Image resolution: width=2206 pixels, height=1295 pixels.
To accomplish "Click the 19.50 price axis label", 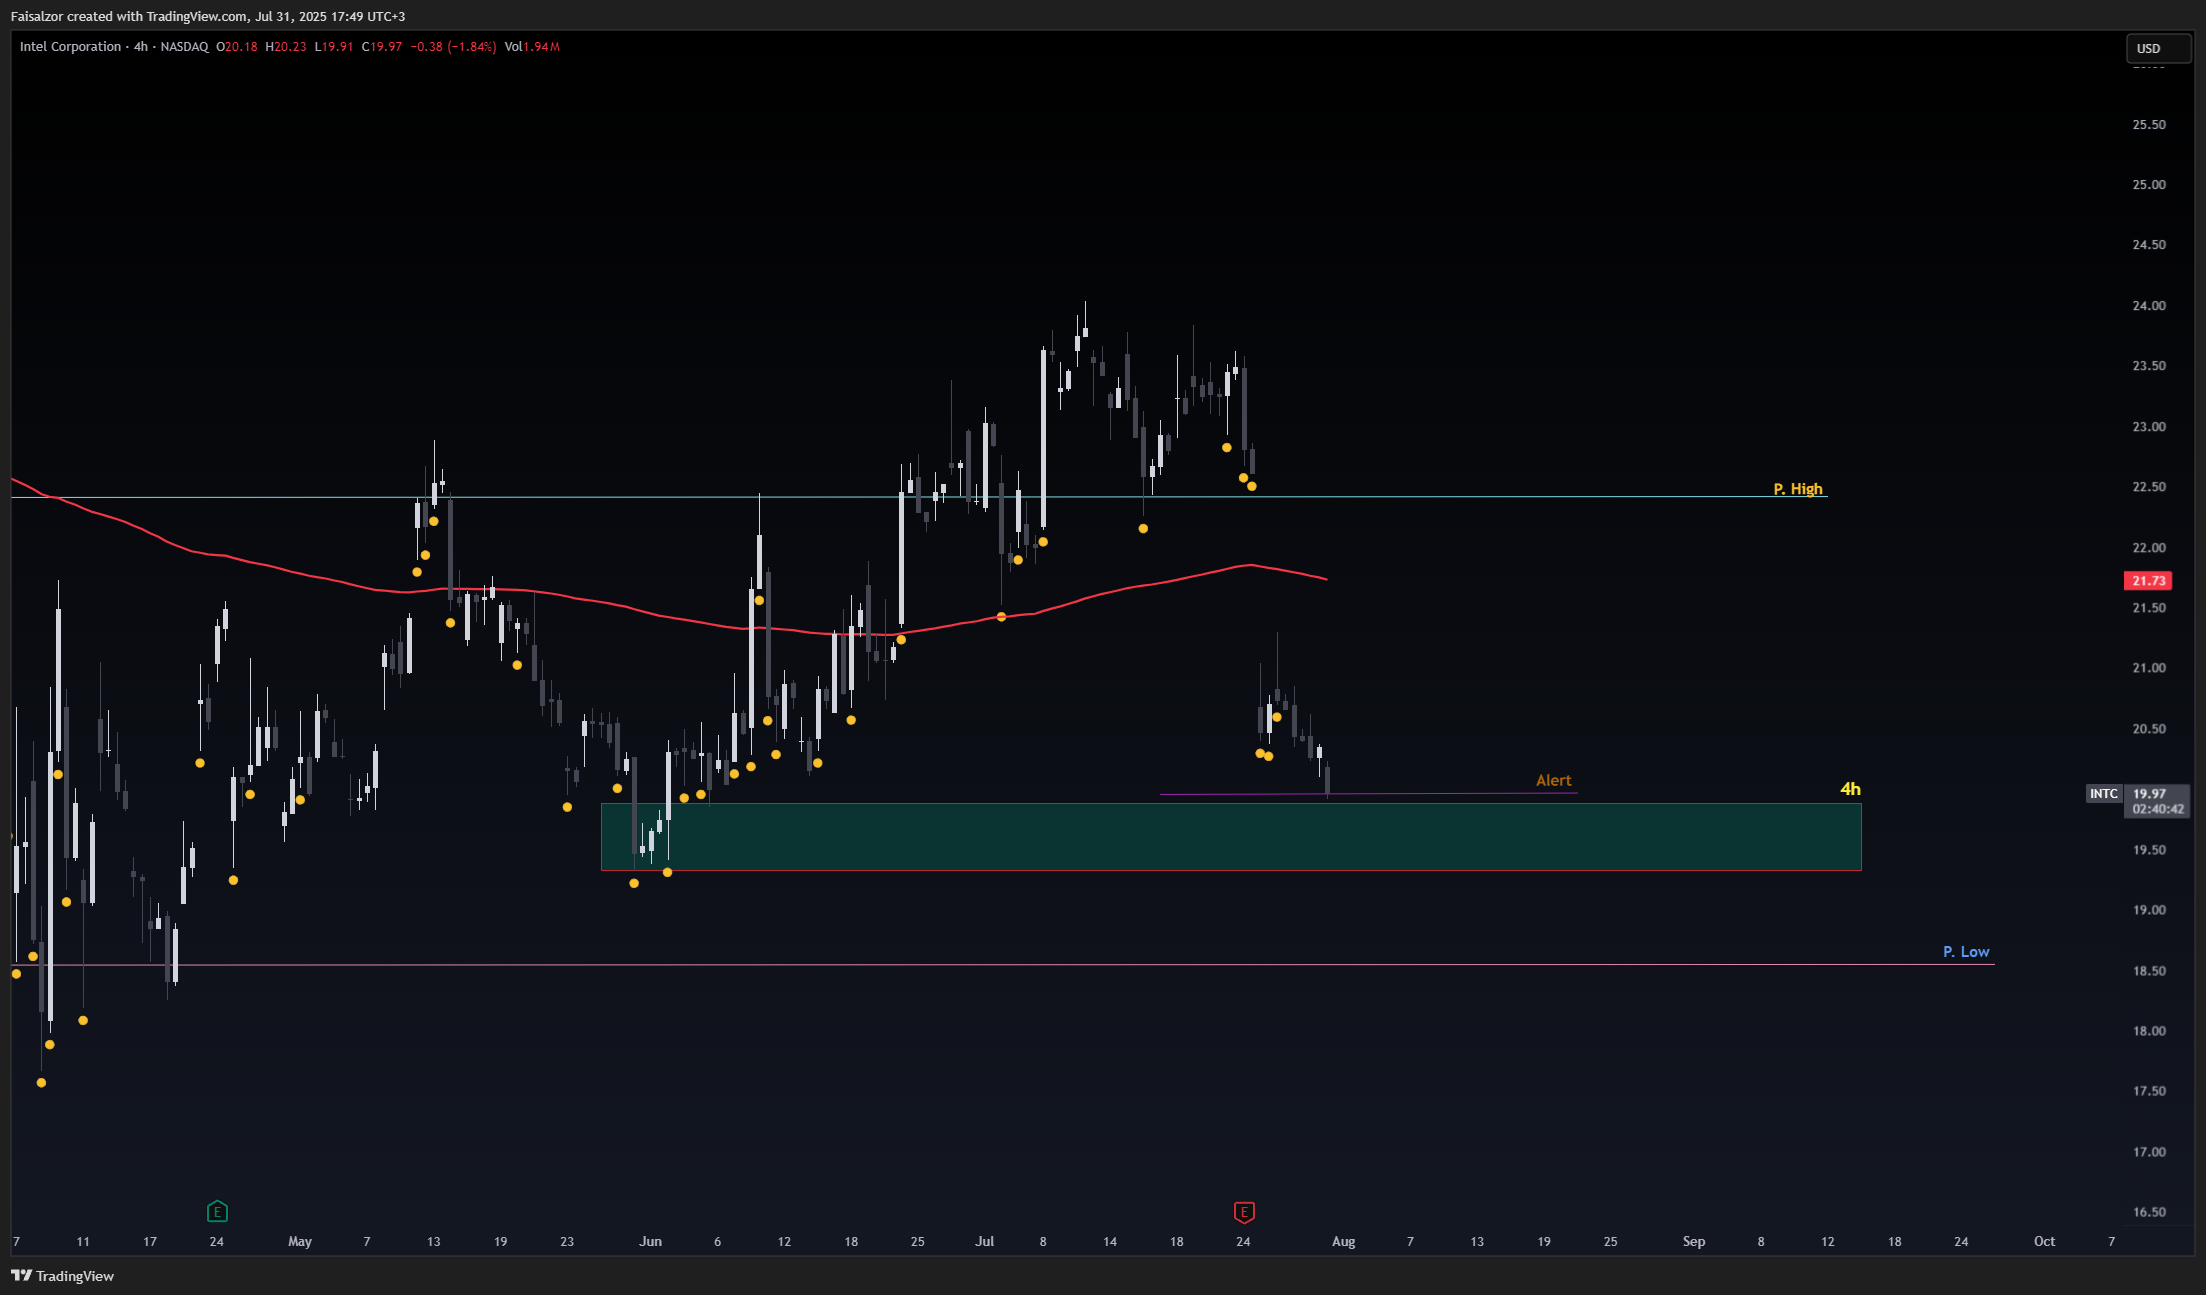I will pos(2149,850).
